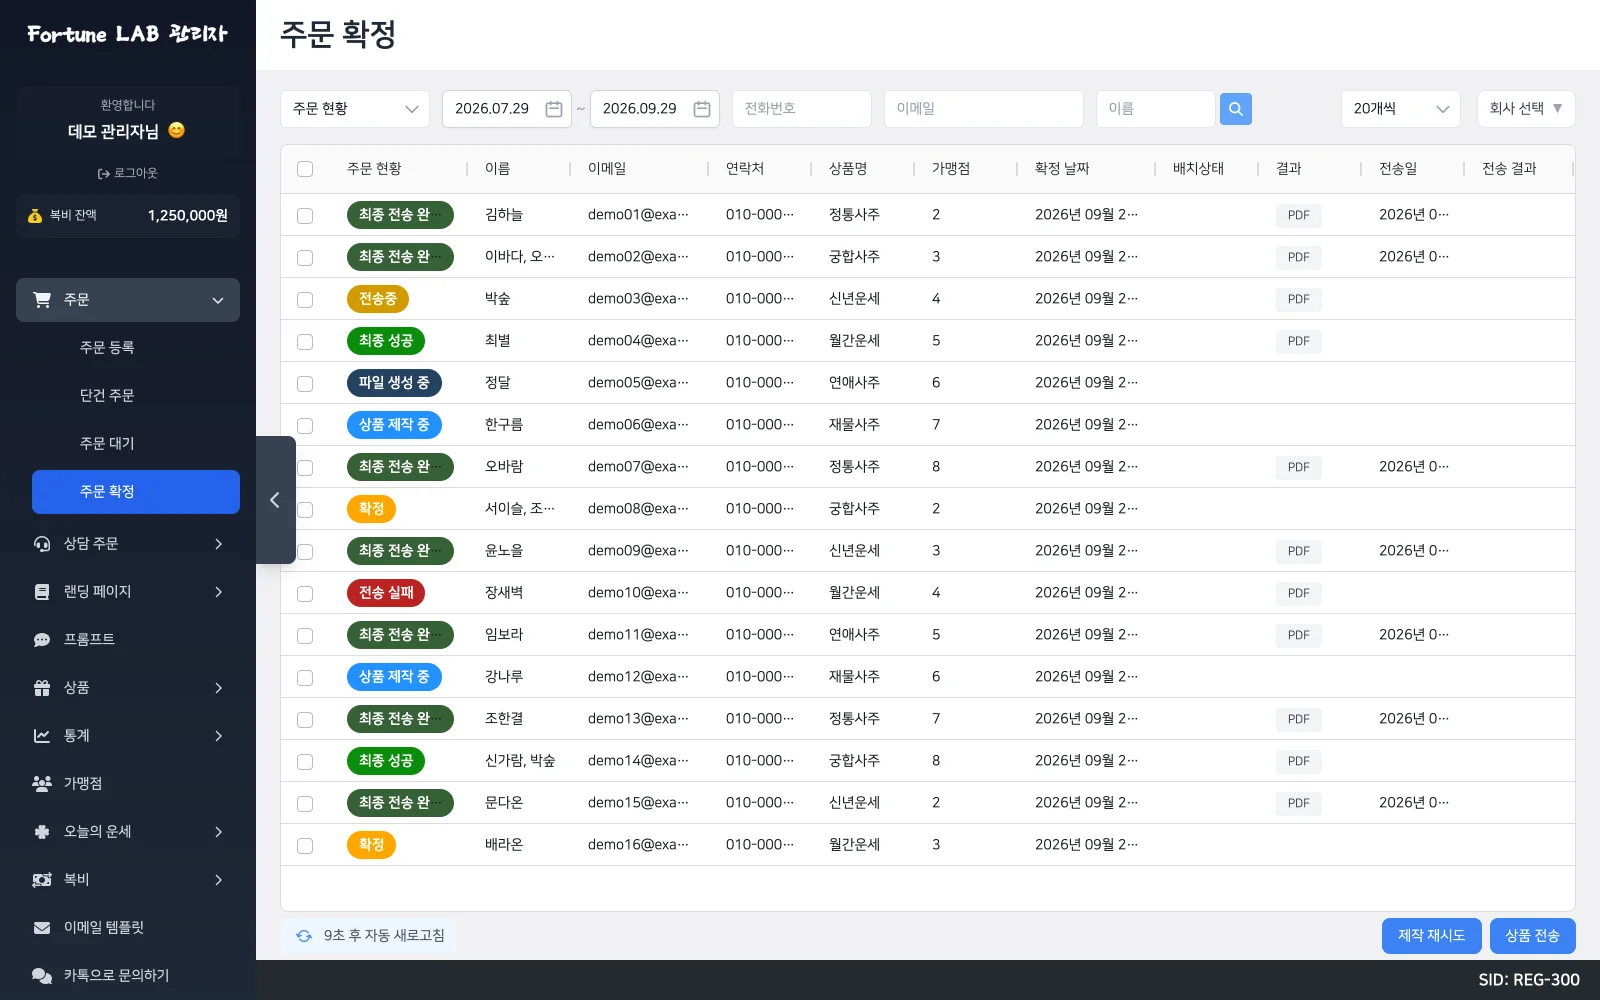
Task: Check the row for 정달
Action: click(x=305, y=383)
